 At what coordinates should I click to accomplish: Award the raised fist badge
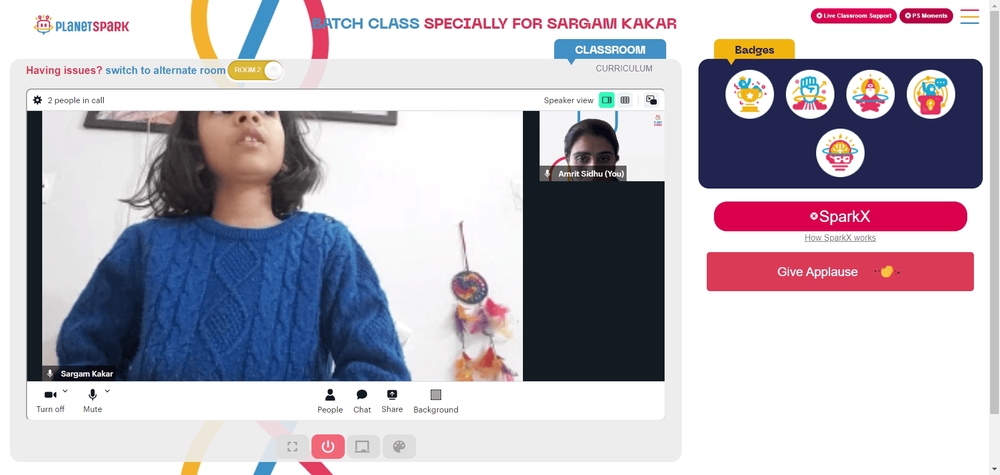pos(810,94)
